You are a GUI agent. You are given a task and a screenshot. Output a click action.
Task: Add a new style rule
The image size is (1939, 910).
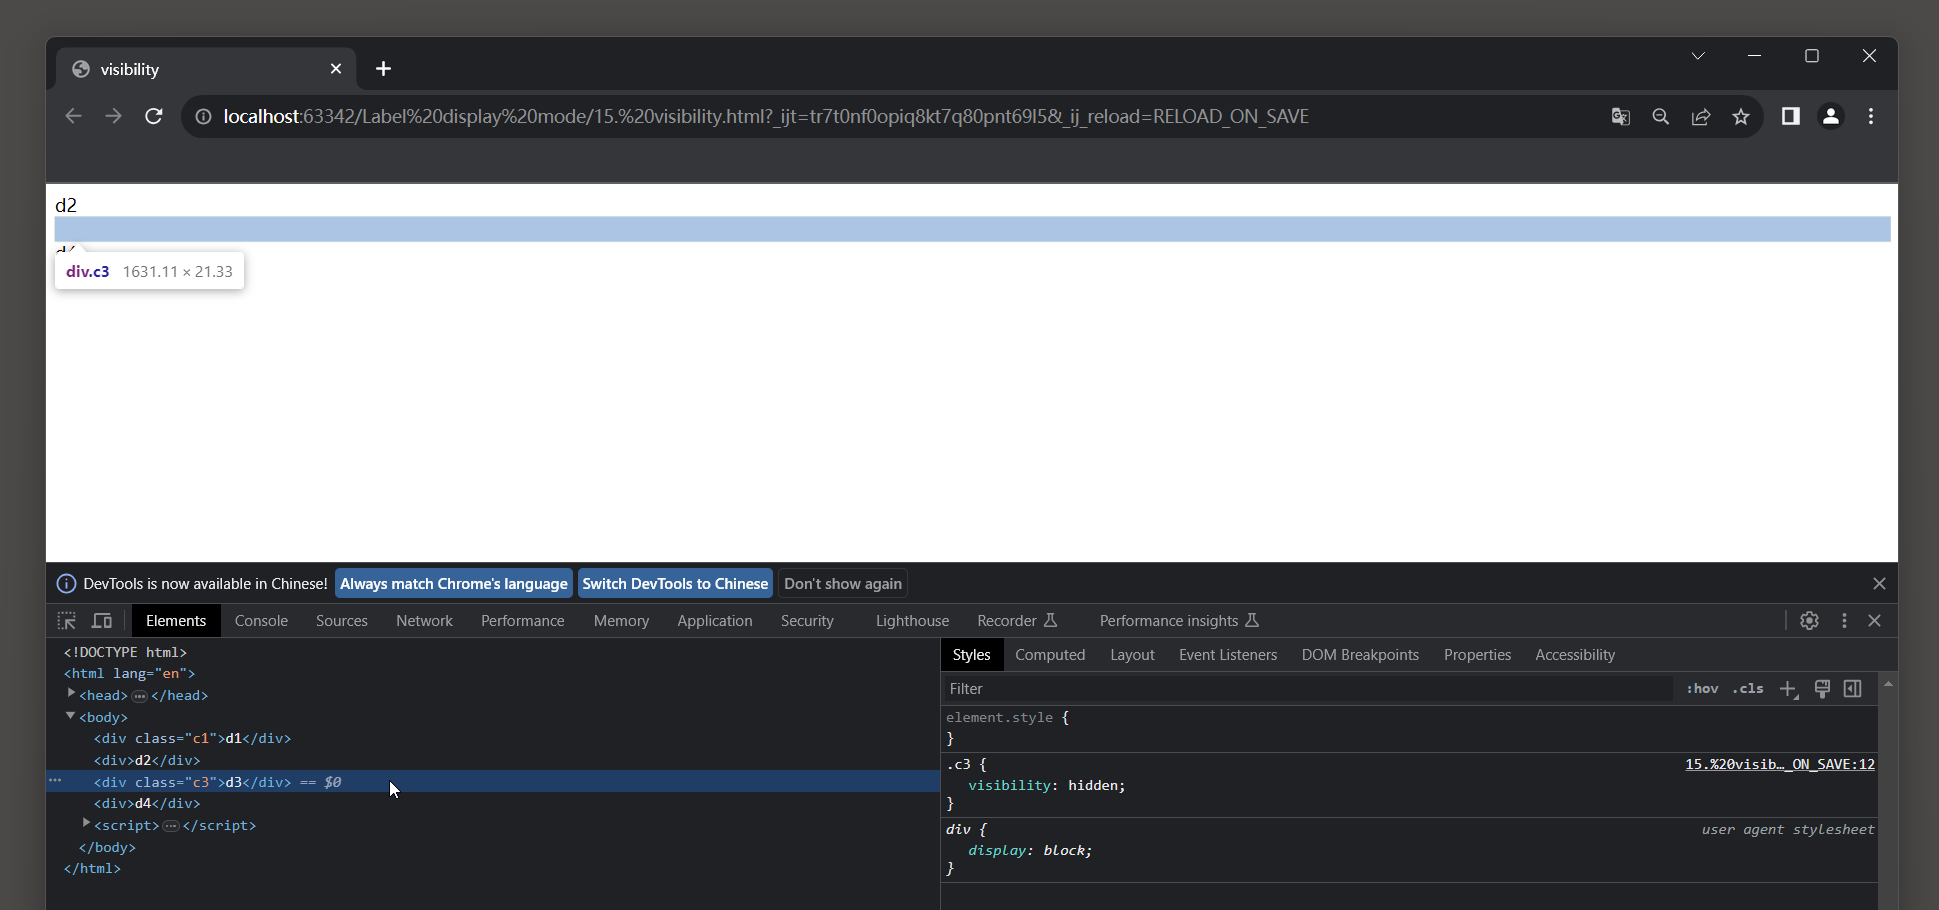click(1788, 689)
